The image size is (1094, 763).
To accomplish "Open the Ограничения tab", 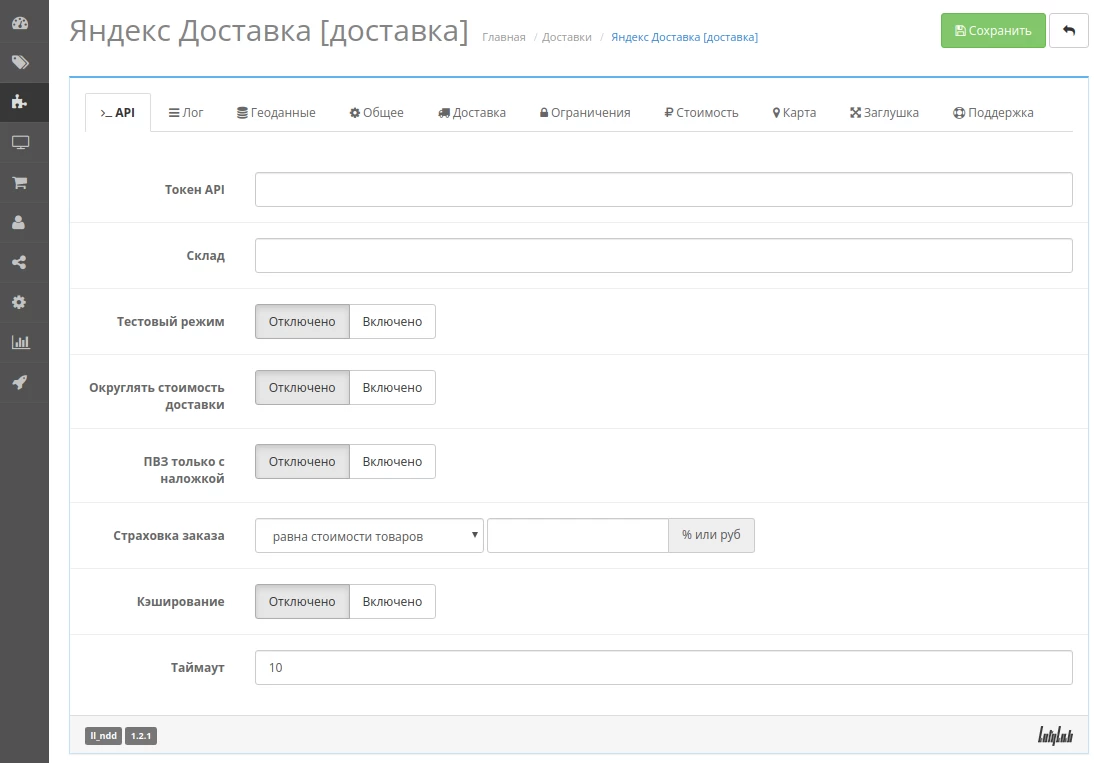I will (585, 112).
